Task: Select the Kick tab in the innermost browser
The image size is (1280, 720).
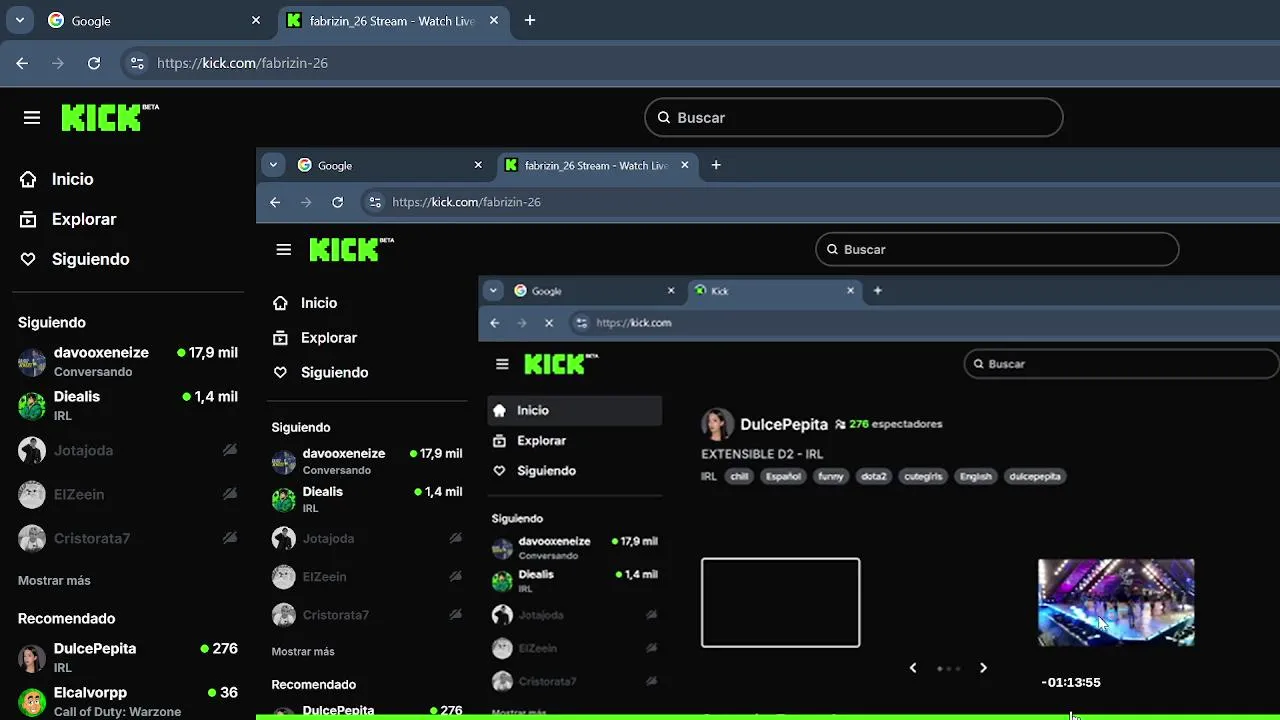Action: tap(775, 291)
